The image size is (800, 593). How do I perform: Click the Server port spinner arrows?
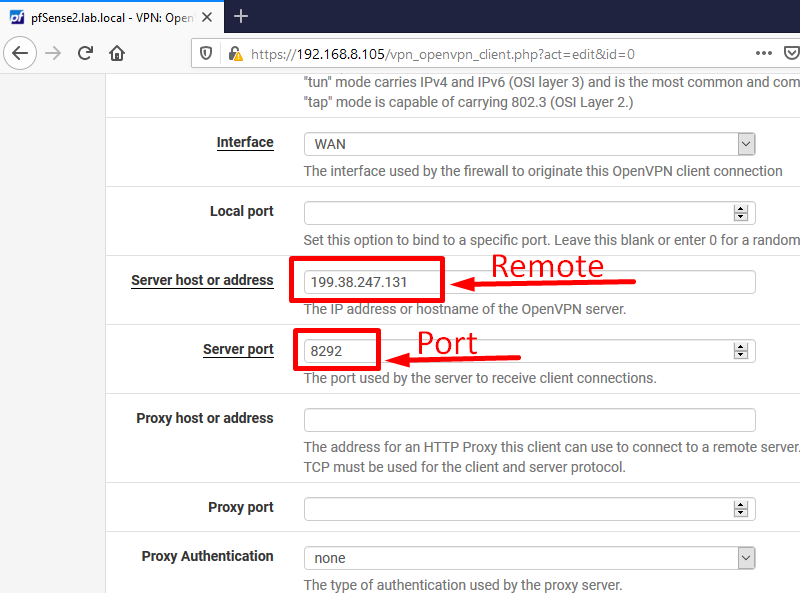[740, 351]
